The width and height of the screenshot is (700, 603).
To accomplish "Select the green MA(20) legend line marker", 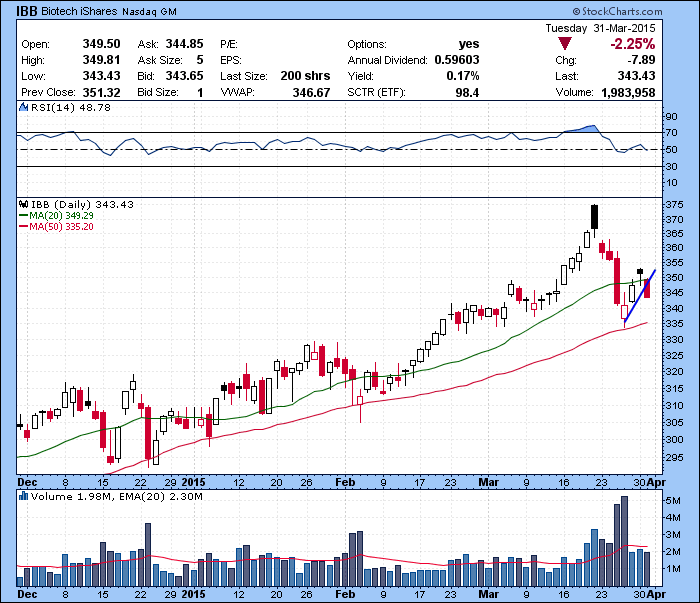I will [x=23, y=216].
